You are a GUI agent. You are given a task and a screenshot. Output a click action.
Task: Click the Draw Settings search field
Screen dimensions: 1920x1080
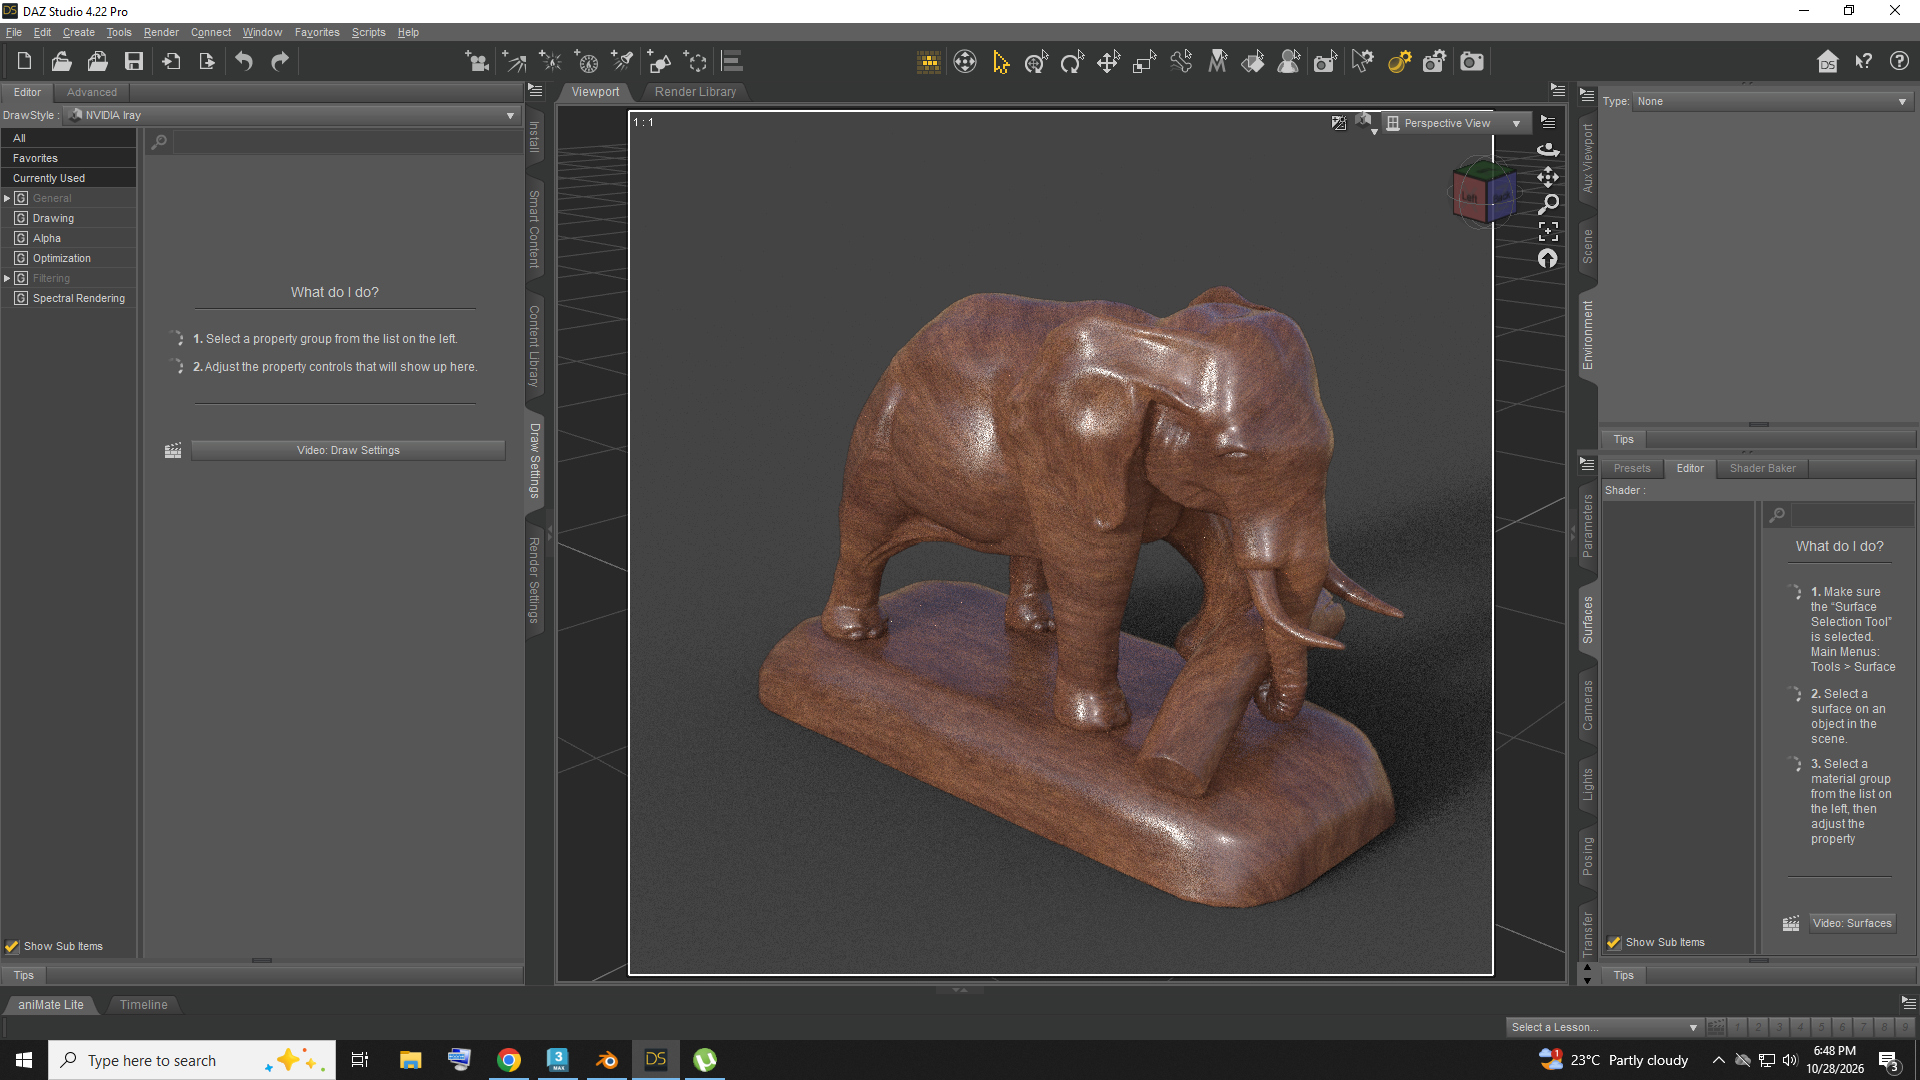coord(346,142)
